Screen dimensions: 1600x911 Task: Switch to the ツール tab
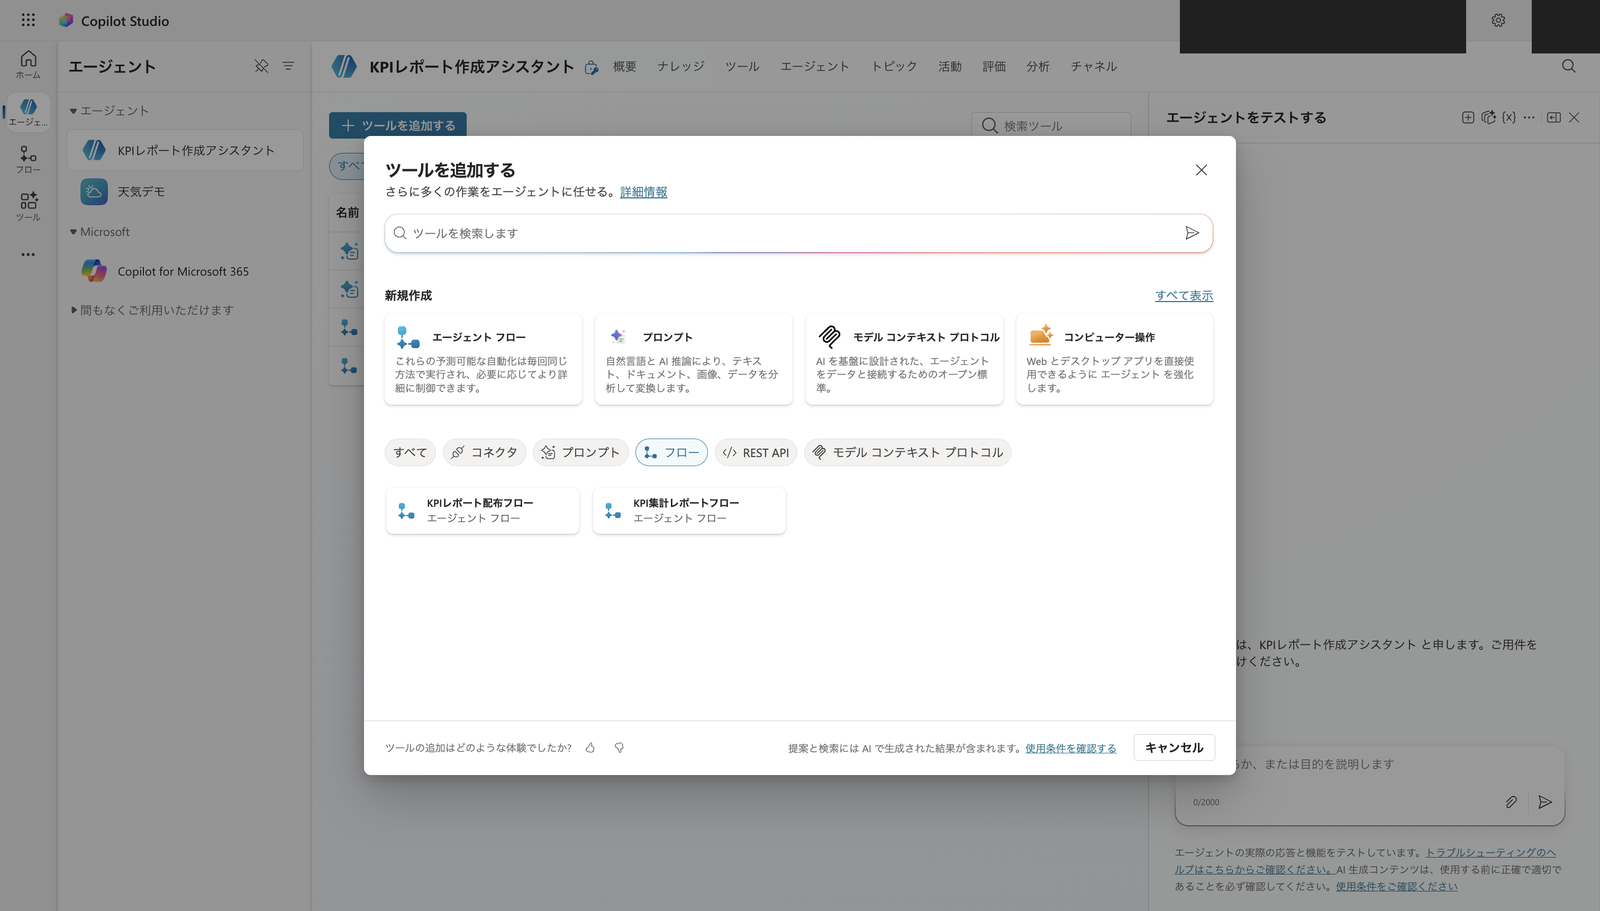click(742, 66)
